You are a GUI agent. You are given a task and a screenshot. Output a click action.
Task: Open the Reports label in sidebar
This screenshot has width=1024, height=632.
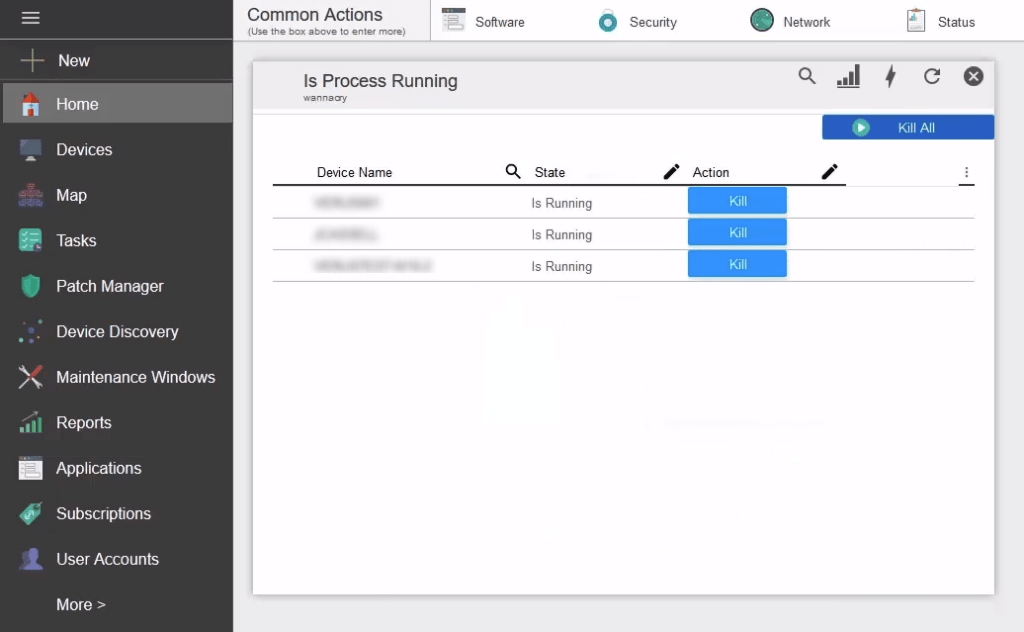84,422
